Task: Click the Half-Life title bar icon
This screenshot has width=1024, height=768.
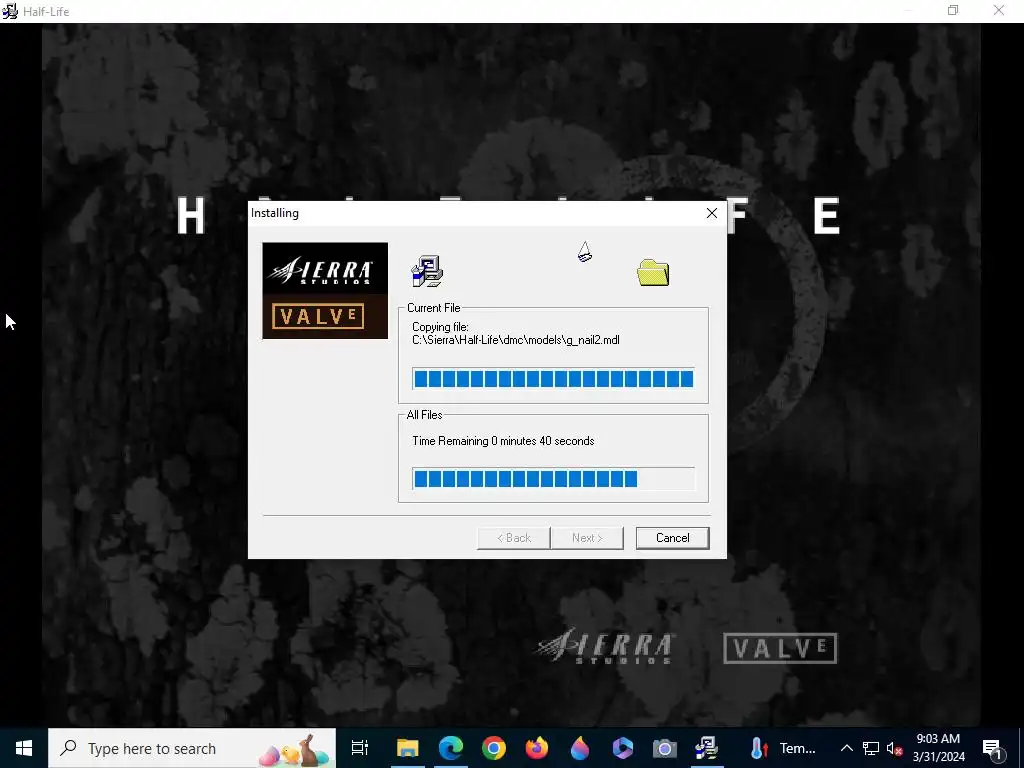Action: [x=10, y=11]
